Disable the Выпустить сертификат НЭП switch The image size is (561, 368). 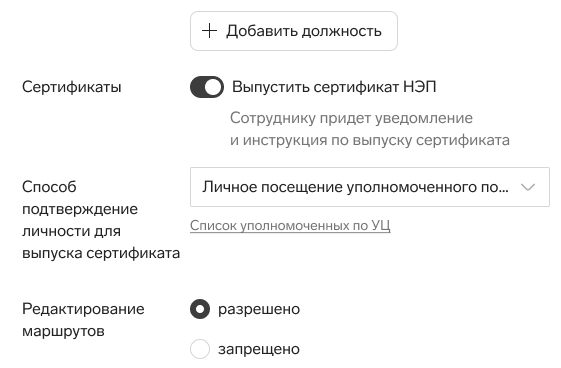coord(207,87)
